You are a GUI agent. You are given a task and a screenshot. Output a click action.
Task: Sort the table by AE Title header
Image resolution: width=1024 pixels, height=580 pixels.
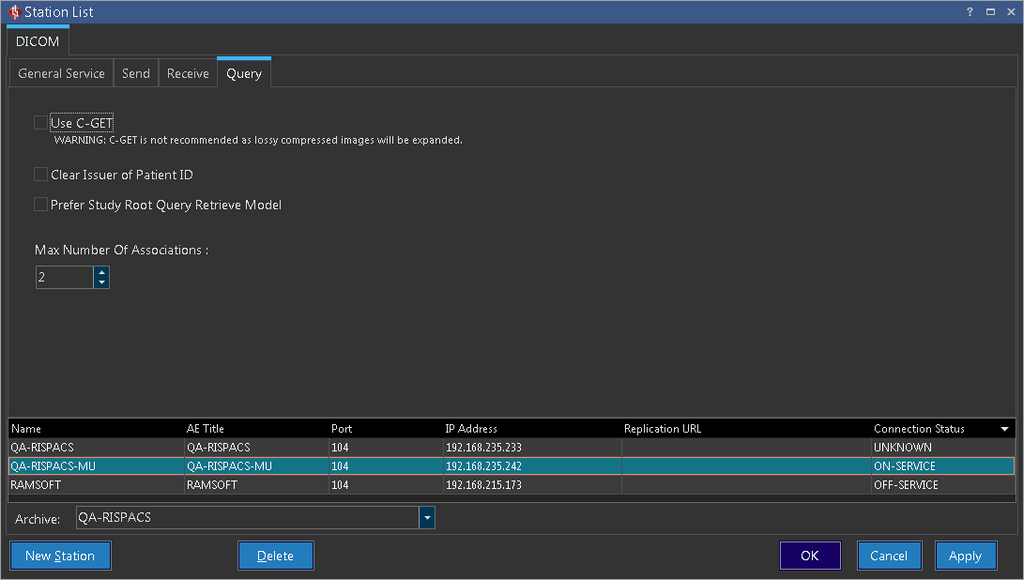[205, 429]
